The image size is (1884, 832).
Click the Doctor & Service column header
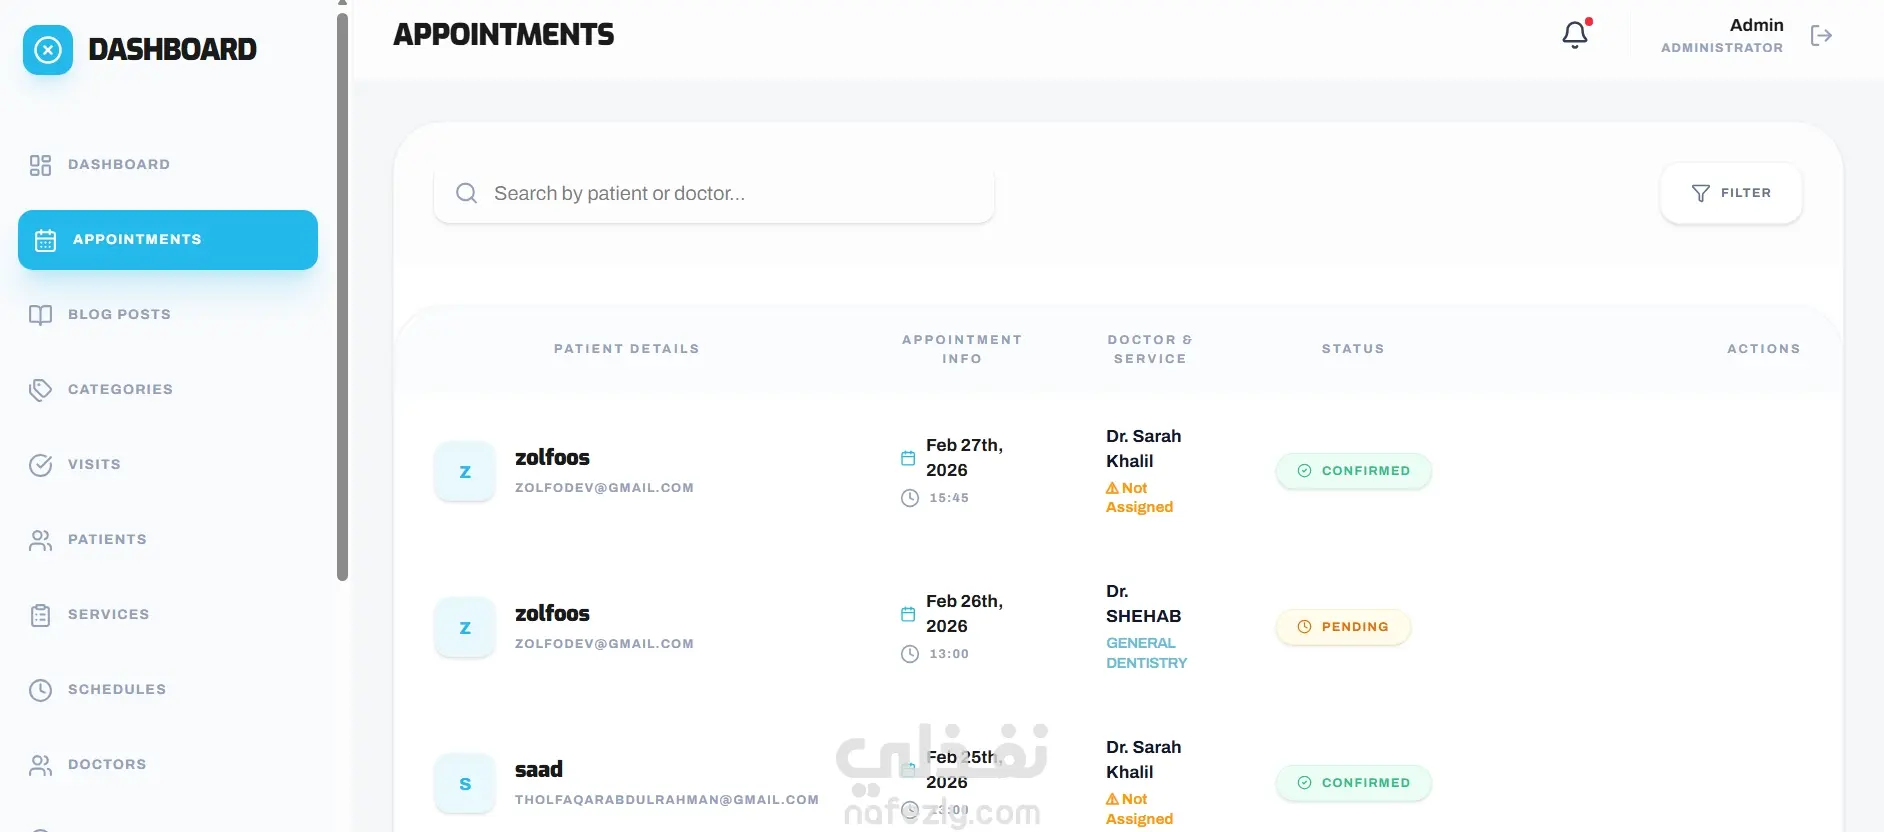(1150, 349)
